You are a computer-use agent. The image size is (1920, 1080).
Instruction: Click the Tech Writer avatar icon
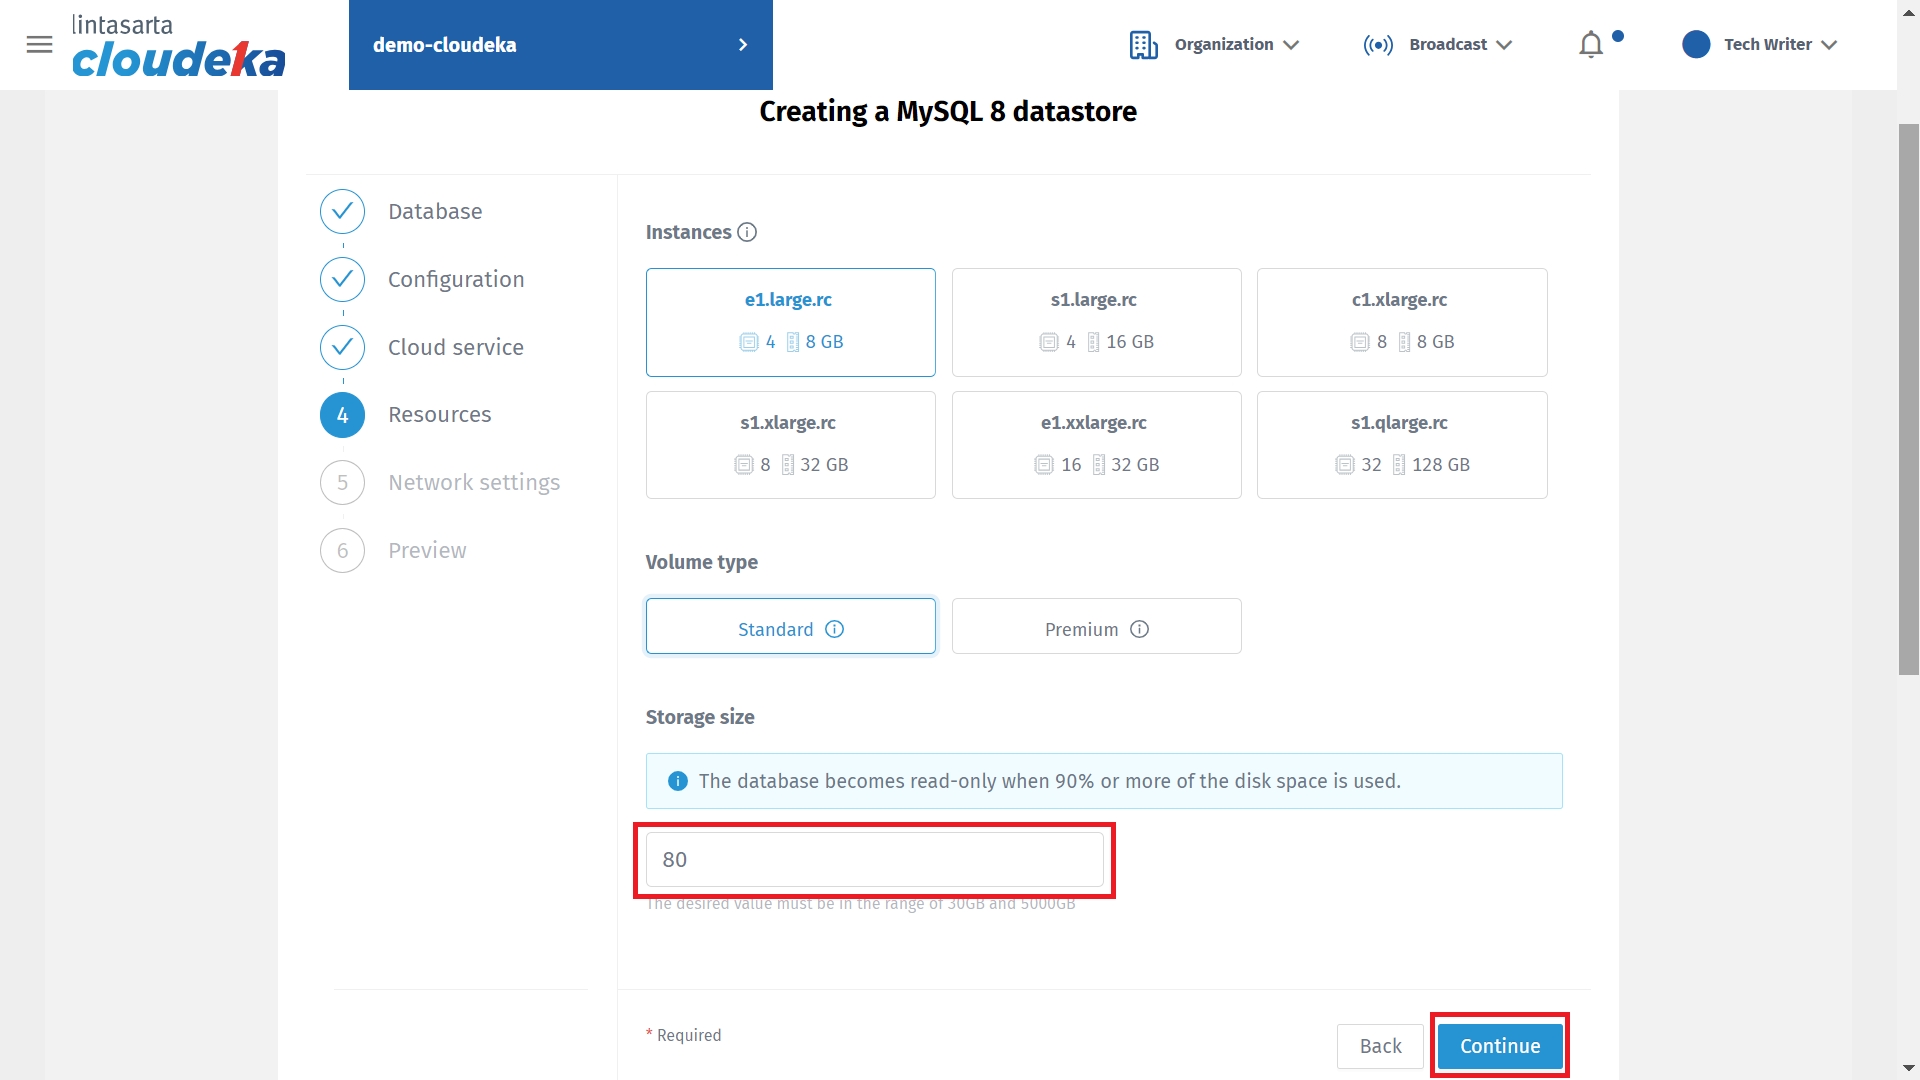pyautogui.click(x=1696, y=45)
